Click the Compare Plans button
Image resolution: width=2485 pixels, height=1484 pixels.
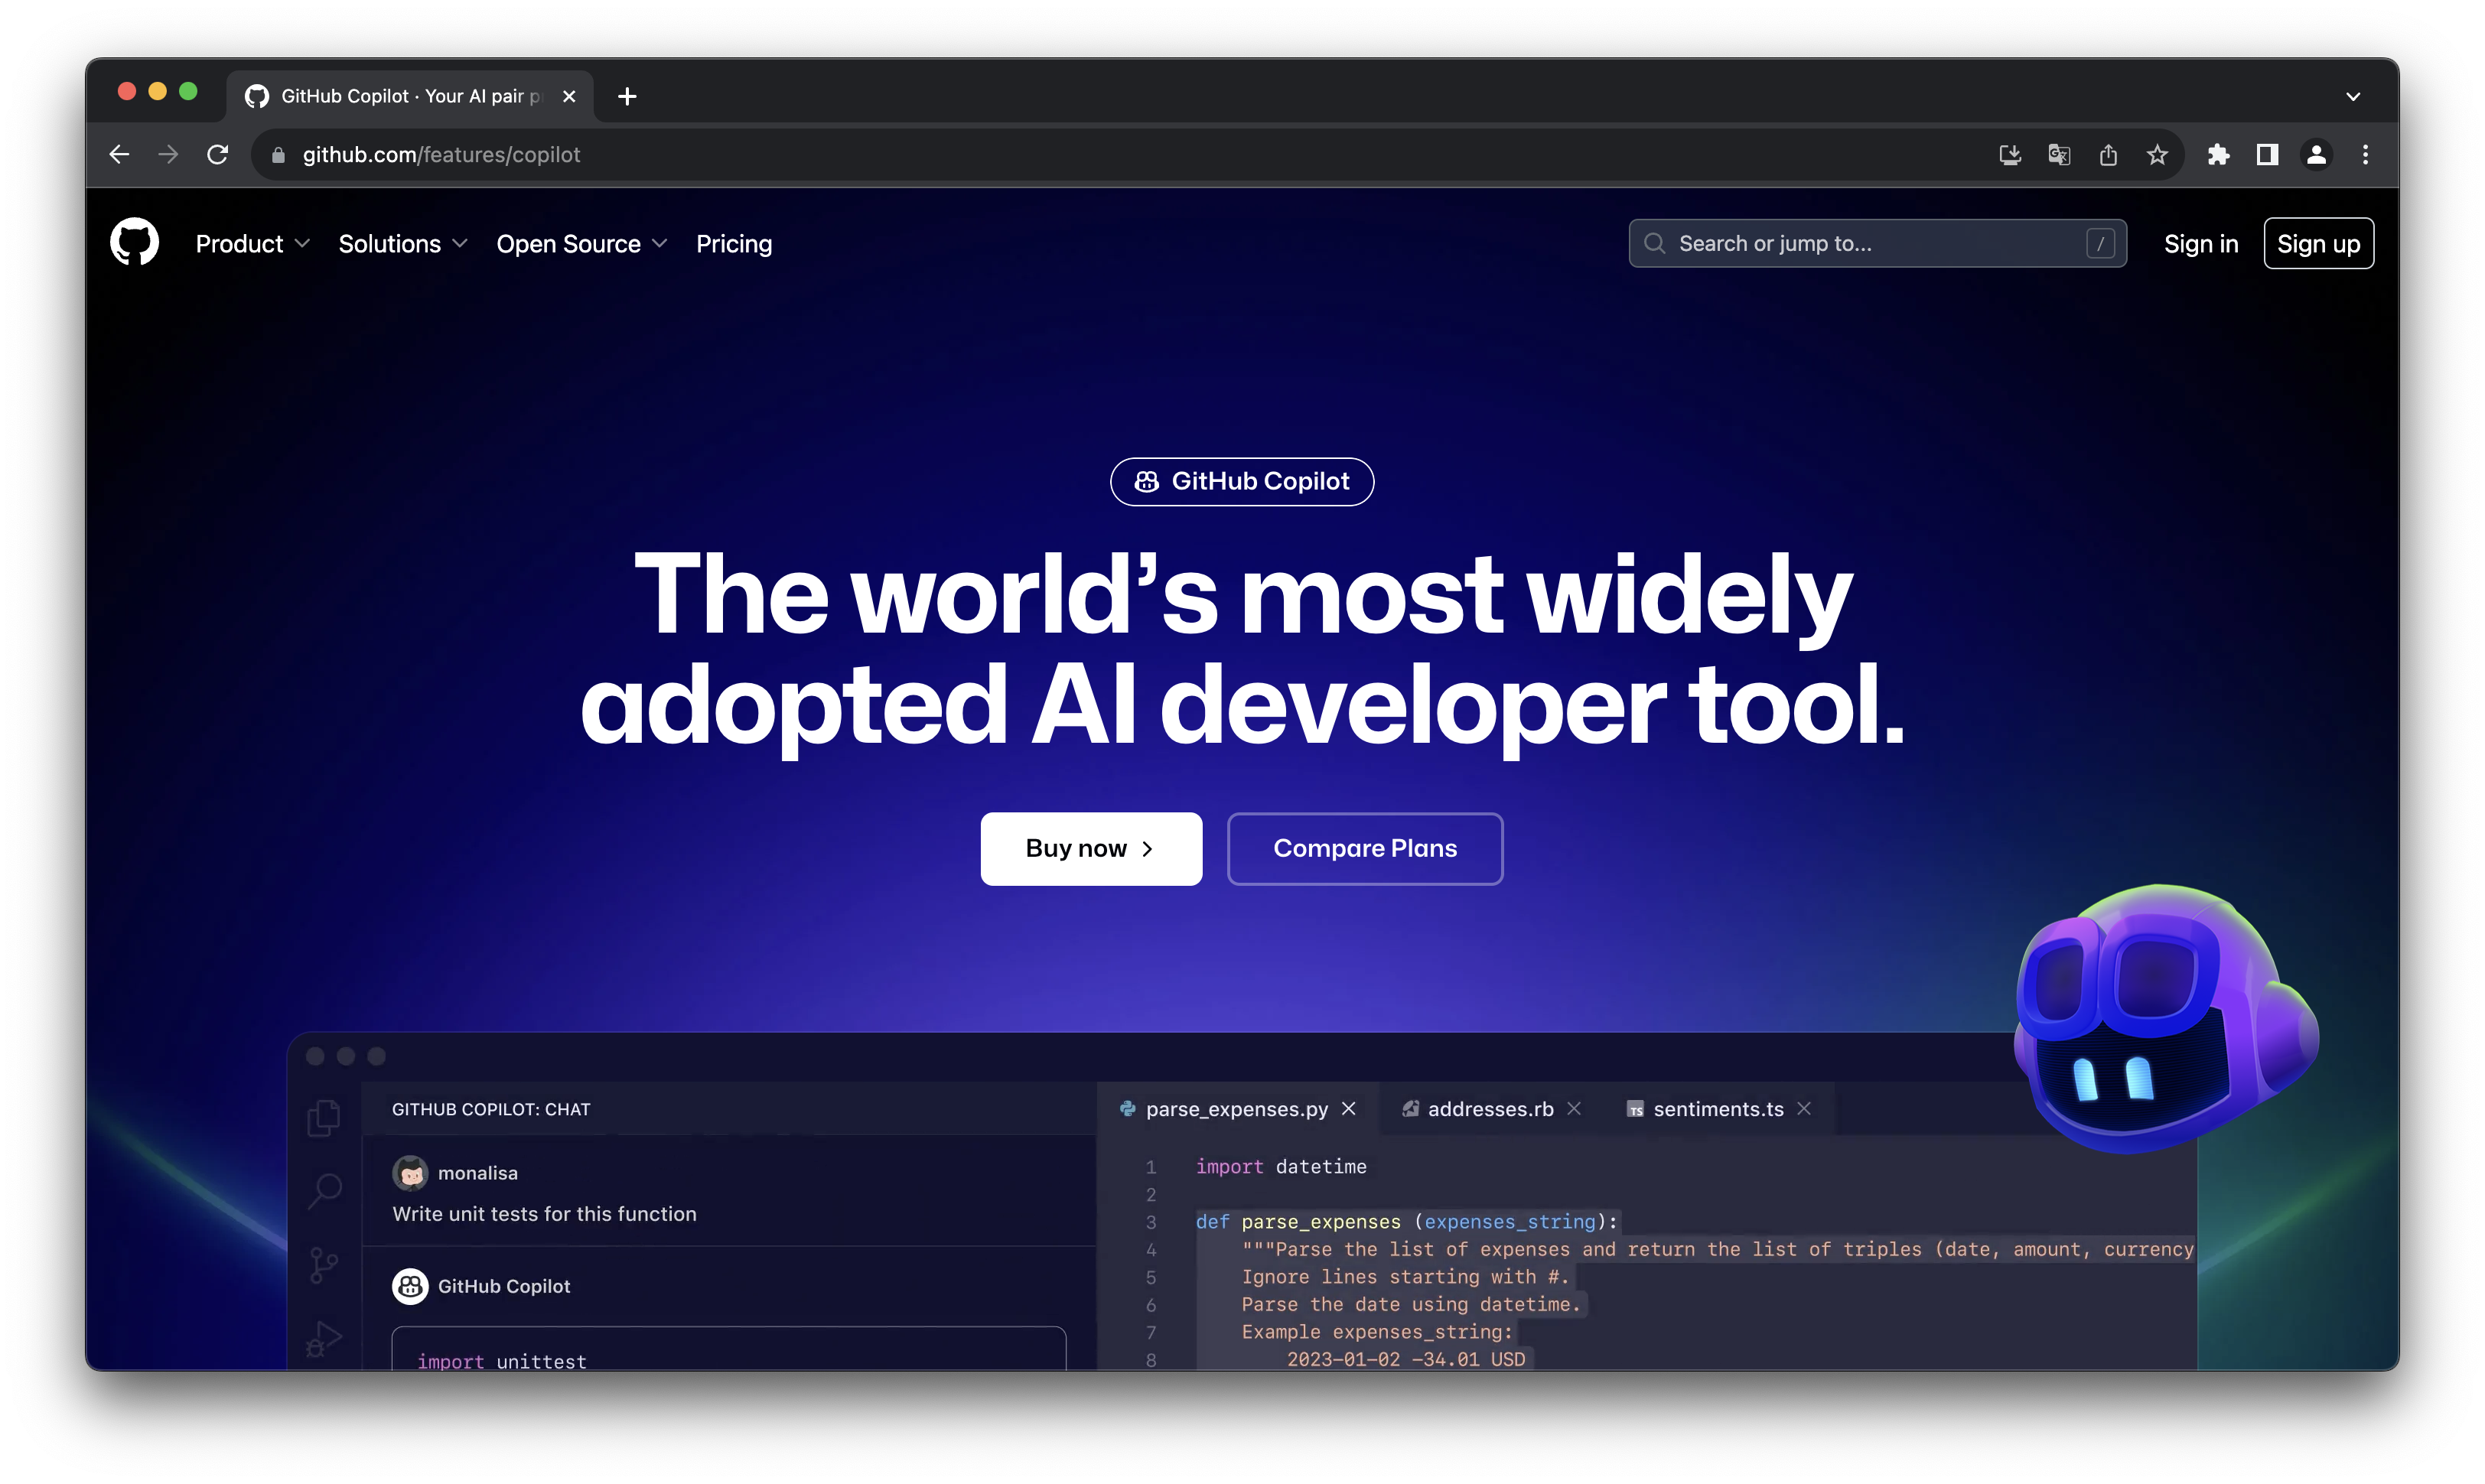(x=1365, y=848)
